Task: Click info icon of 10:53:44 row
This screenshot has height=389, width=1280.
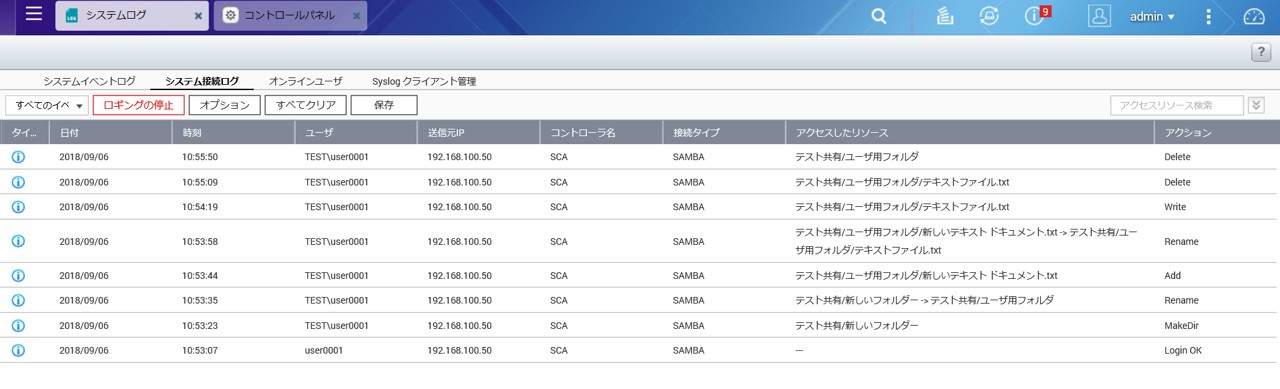Action: [x=18, y=275]
